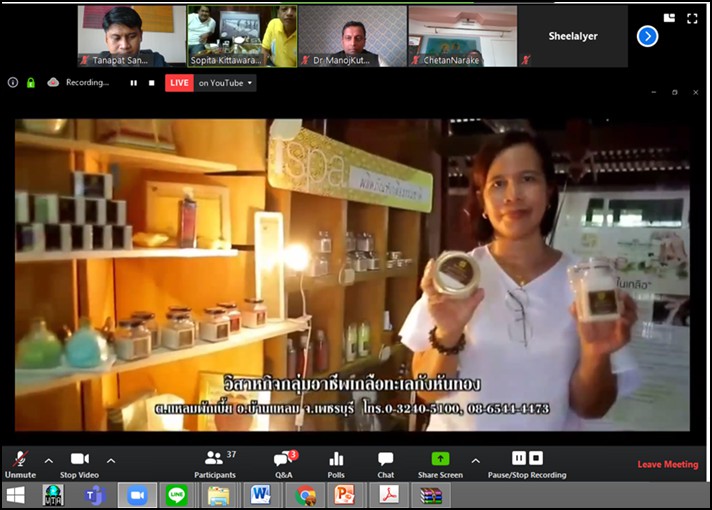Open the Chat panel

pos(385,460)
